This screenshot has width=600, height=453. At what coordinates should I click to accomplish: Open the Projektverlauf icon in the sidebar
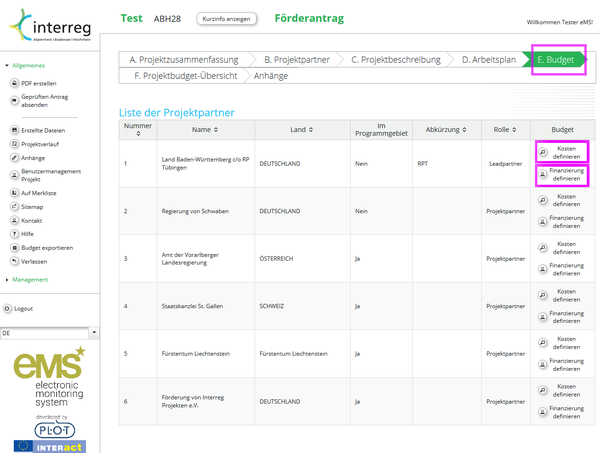pos(12,144)
